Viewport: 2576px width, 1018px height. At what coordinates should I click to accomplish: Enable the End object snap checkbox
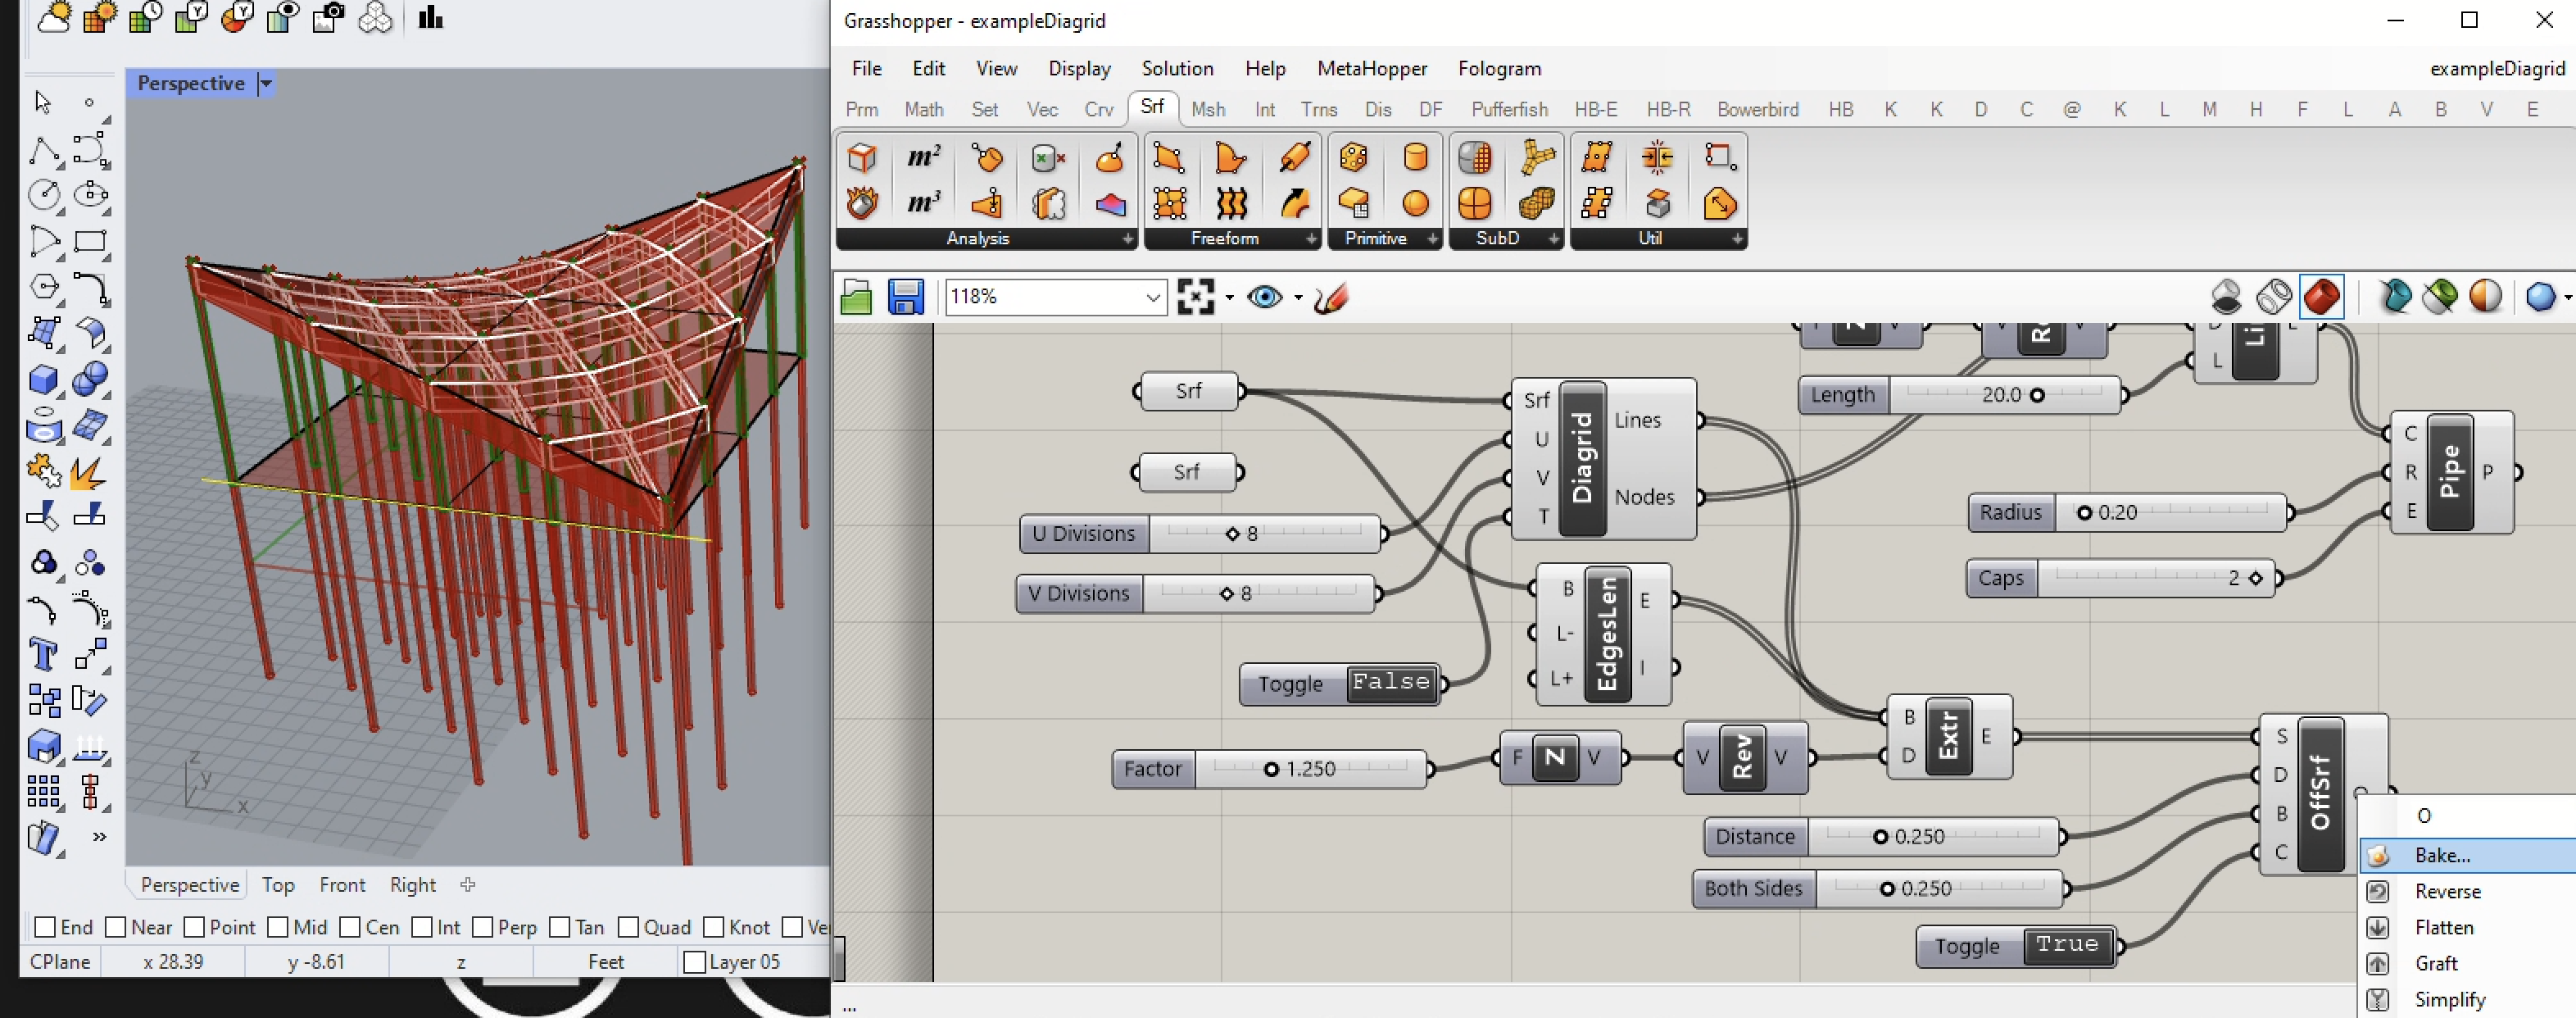coord(45,927)
